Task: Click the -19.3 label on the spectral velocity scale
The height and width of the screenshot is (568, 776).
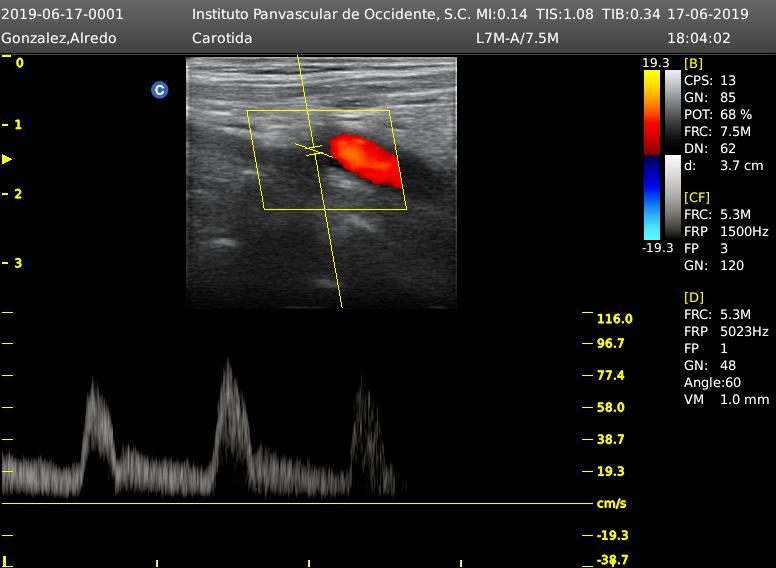Action: pos(613,535)
